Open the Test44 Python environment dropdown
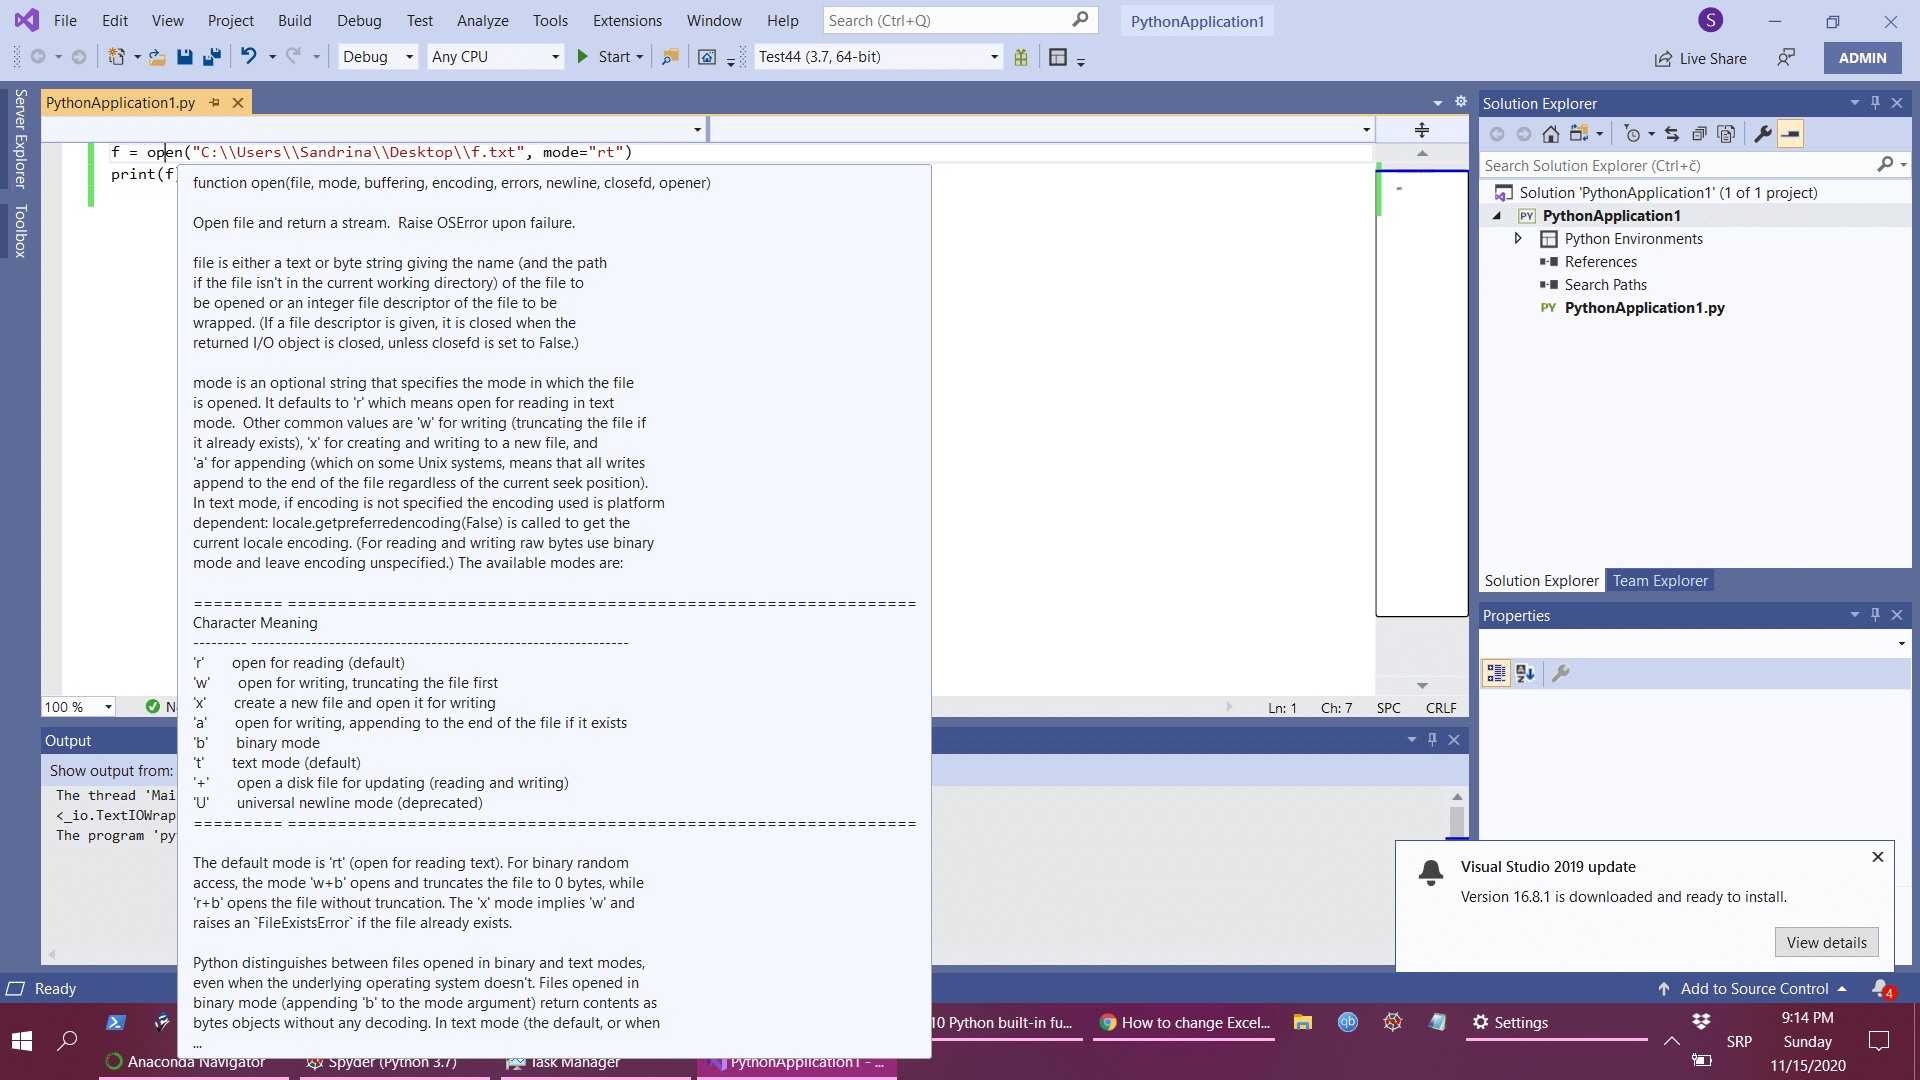 click(x=878, y=57)
